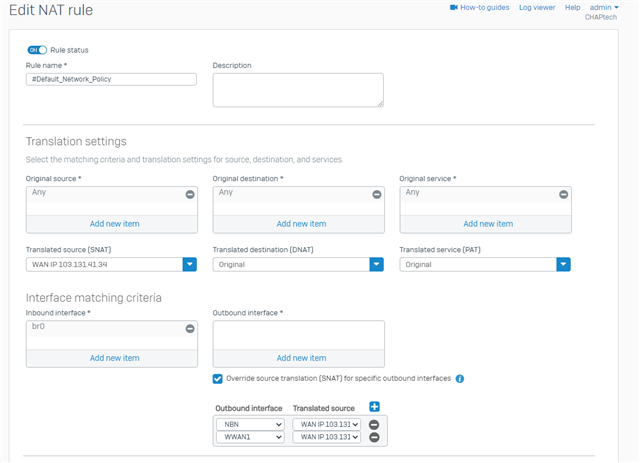Add a new outbound interface override row
Image resolution: width=640 pixels, height=463 pixels.
374,407
